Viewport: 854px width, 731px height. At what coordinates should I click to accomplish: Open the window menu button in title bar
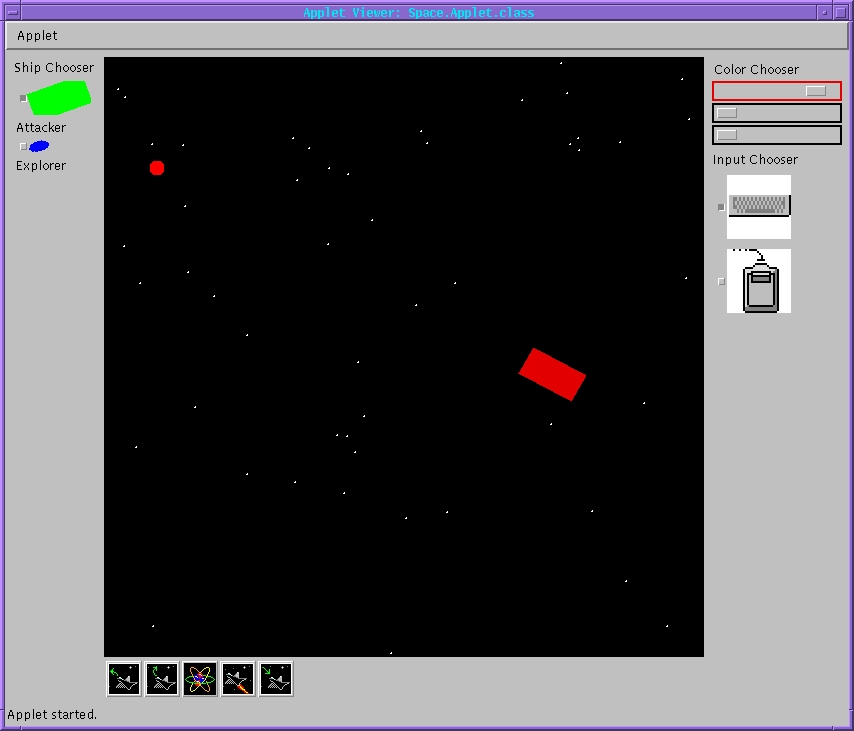click(x=13, y=12)
